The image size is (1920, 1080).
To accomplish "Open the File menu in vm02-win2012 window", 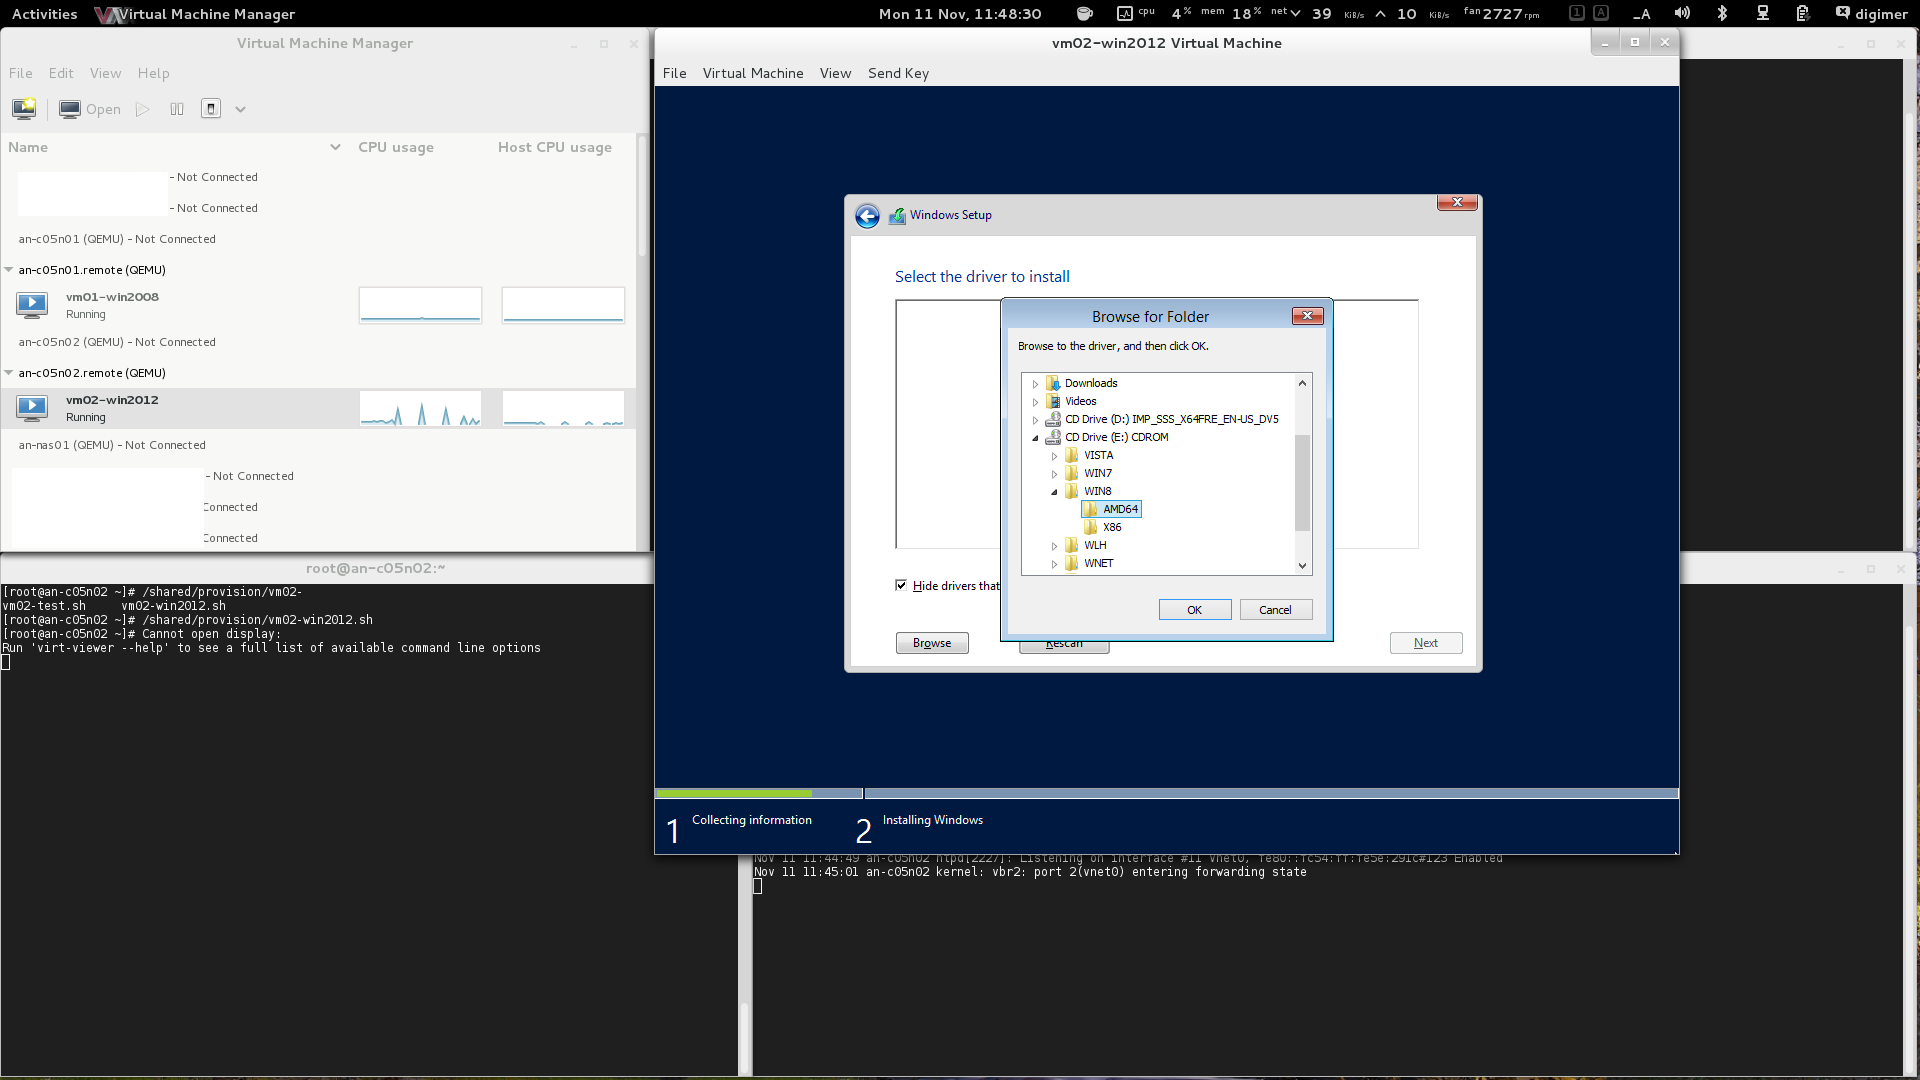I will pyautogui.click(x=675, y=73).
